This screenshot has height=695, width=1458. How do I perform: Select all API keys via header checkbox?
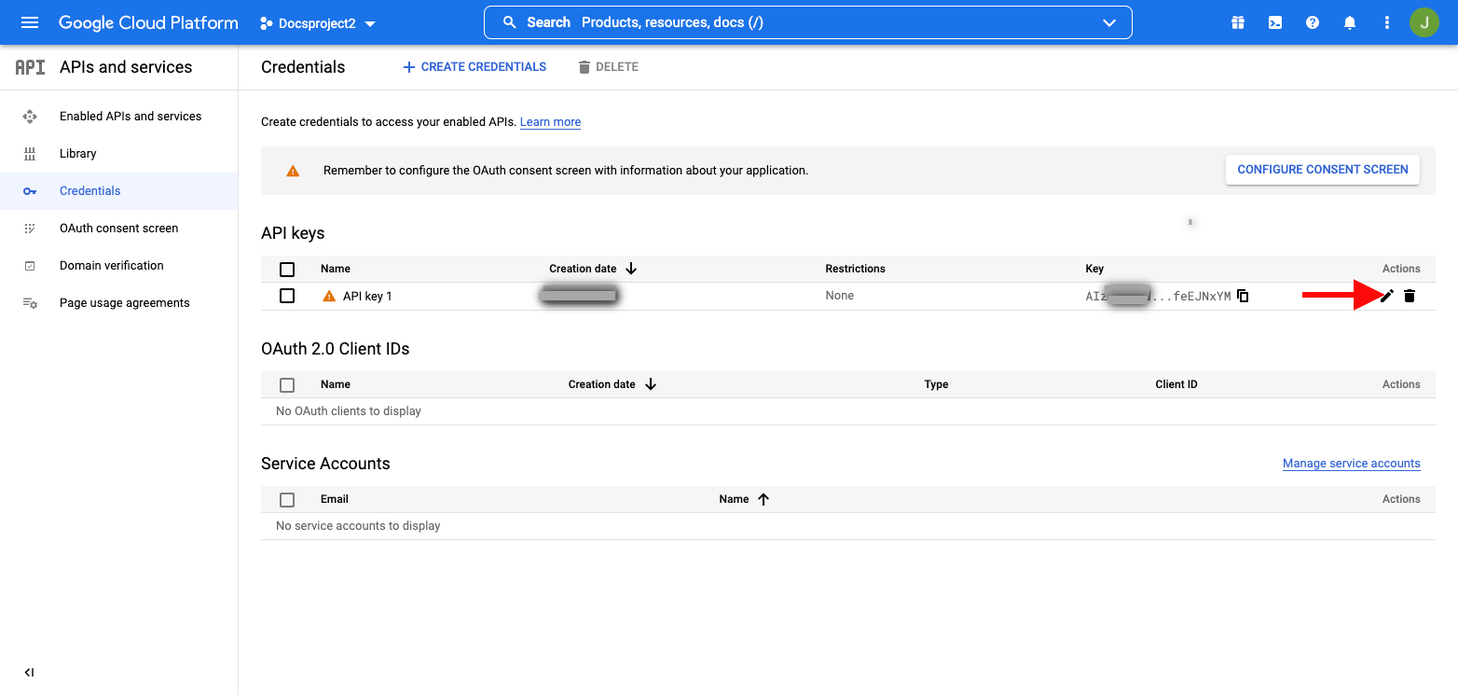[287, 268]
